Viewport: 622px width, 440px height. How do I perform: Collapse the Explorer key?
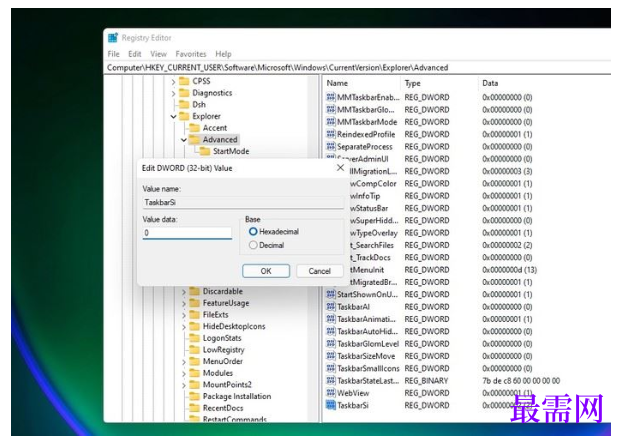click(173, 116)
